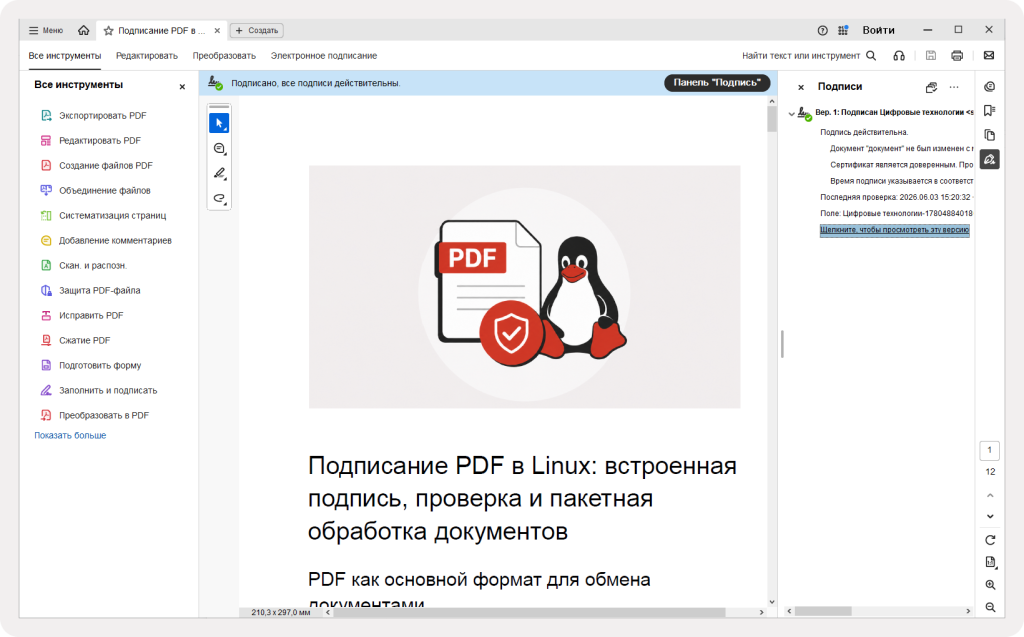The width and height of the screenshot is (1024, 637).
Task: Collapse the Вер. 1 signature tree node
Action: [x=792, y=114]
